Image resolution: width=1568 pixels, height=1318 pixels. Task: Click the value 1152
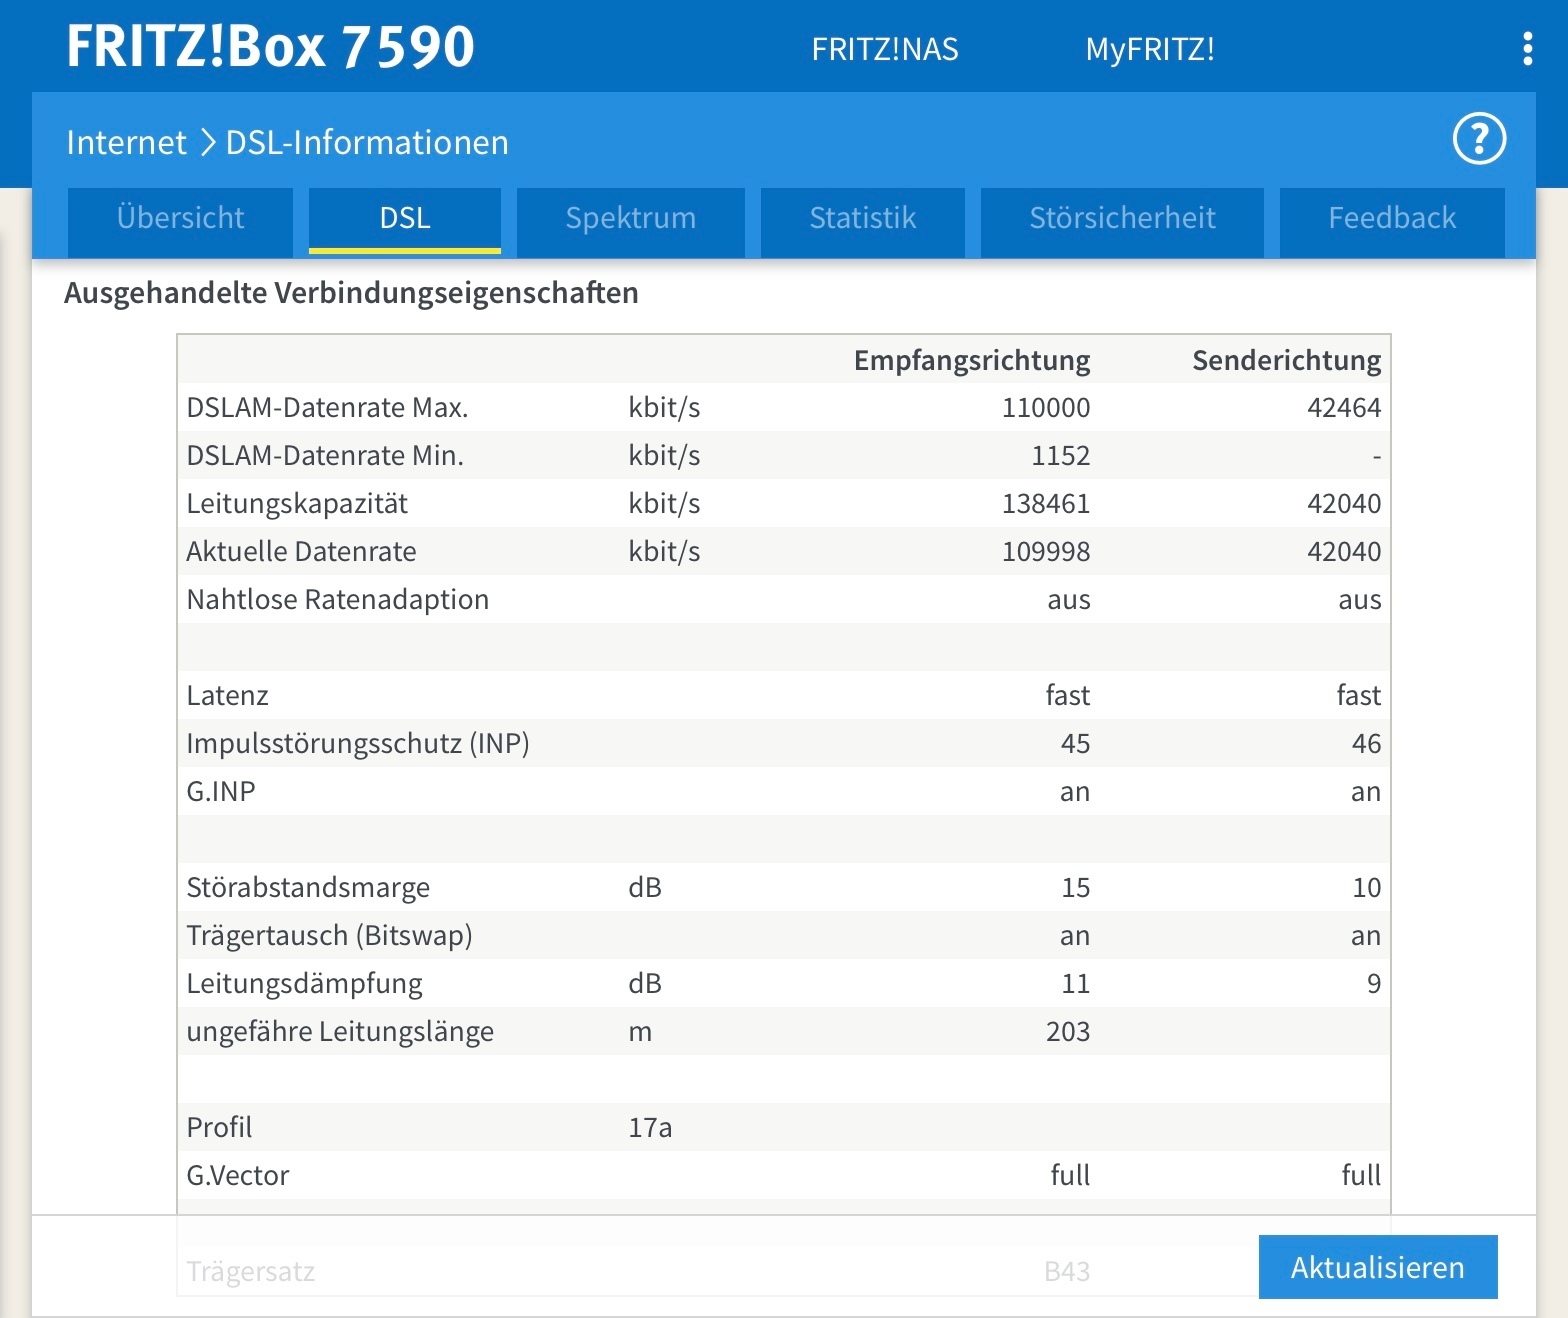pyautogui.click(x=1061, y=456)
